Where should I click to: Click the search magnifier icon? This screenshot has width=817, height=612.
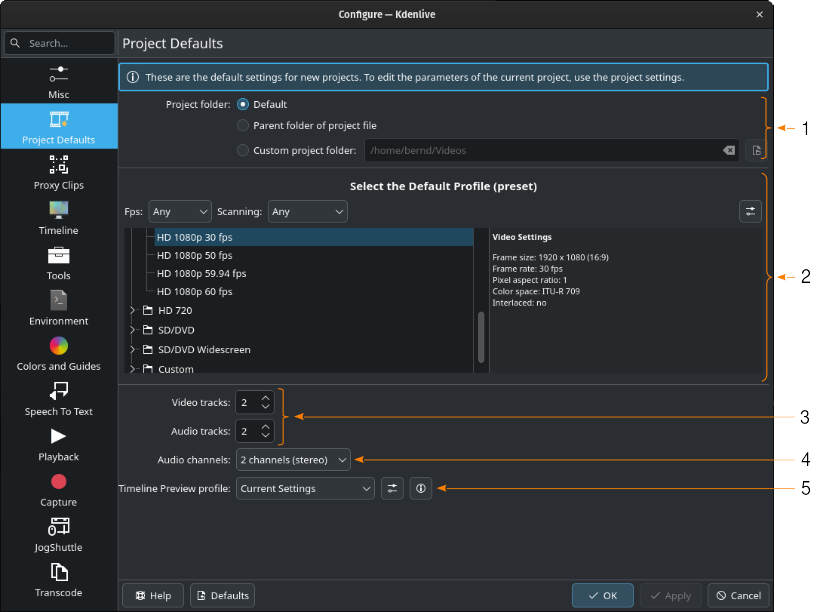15,43
